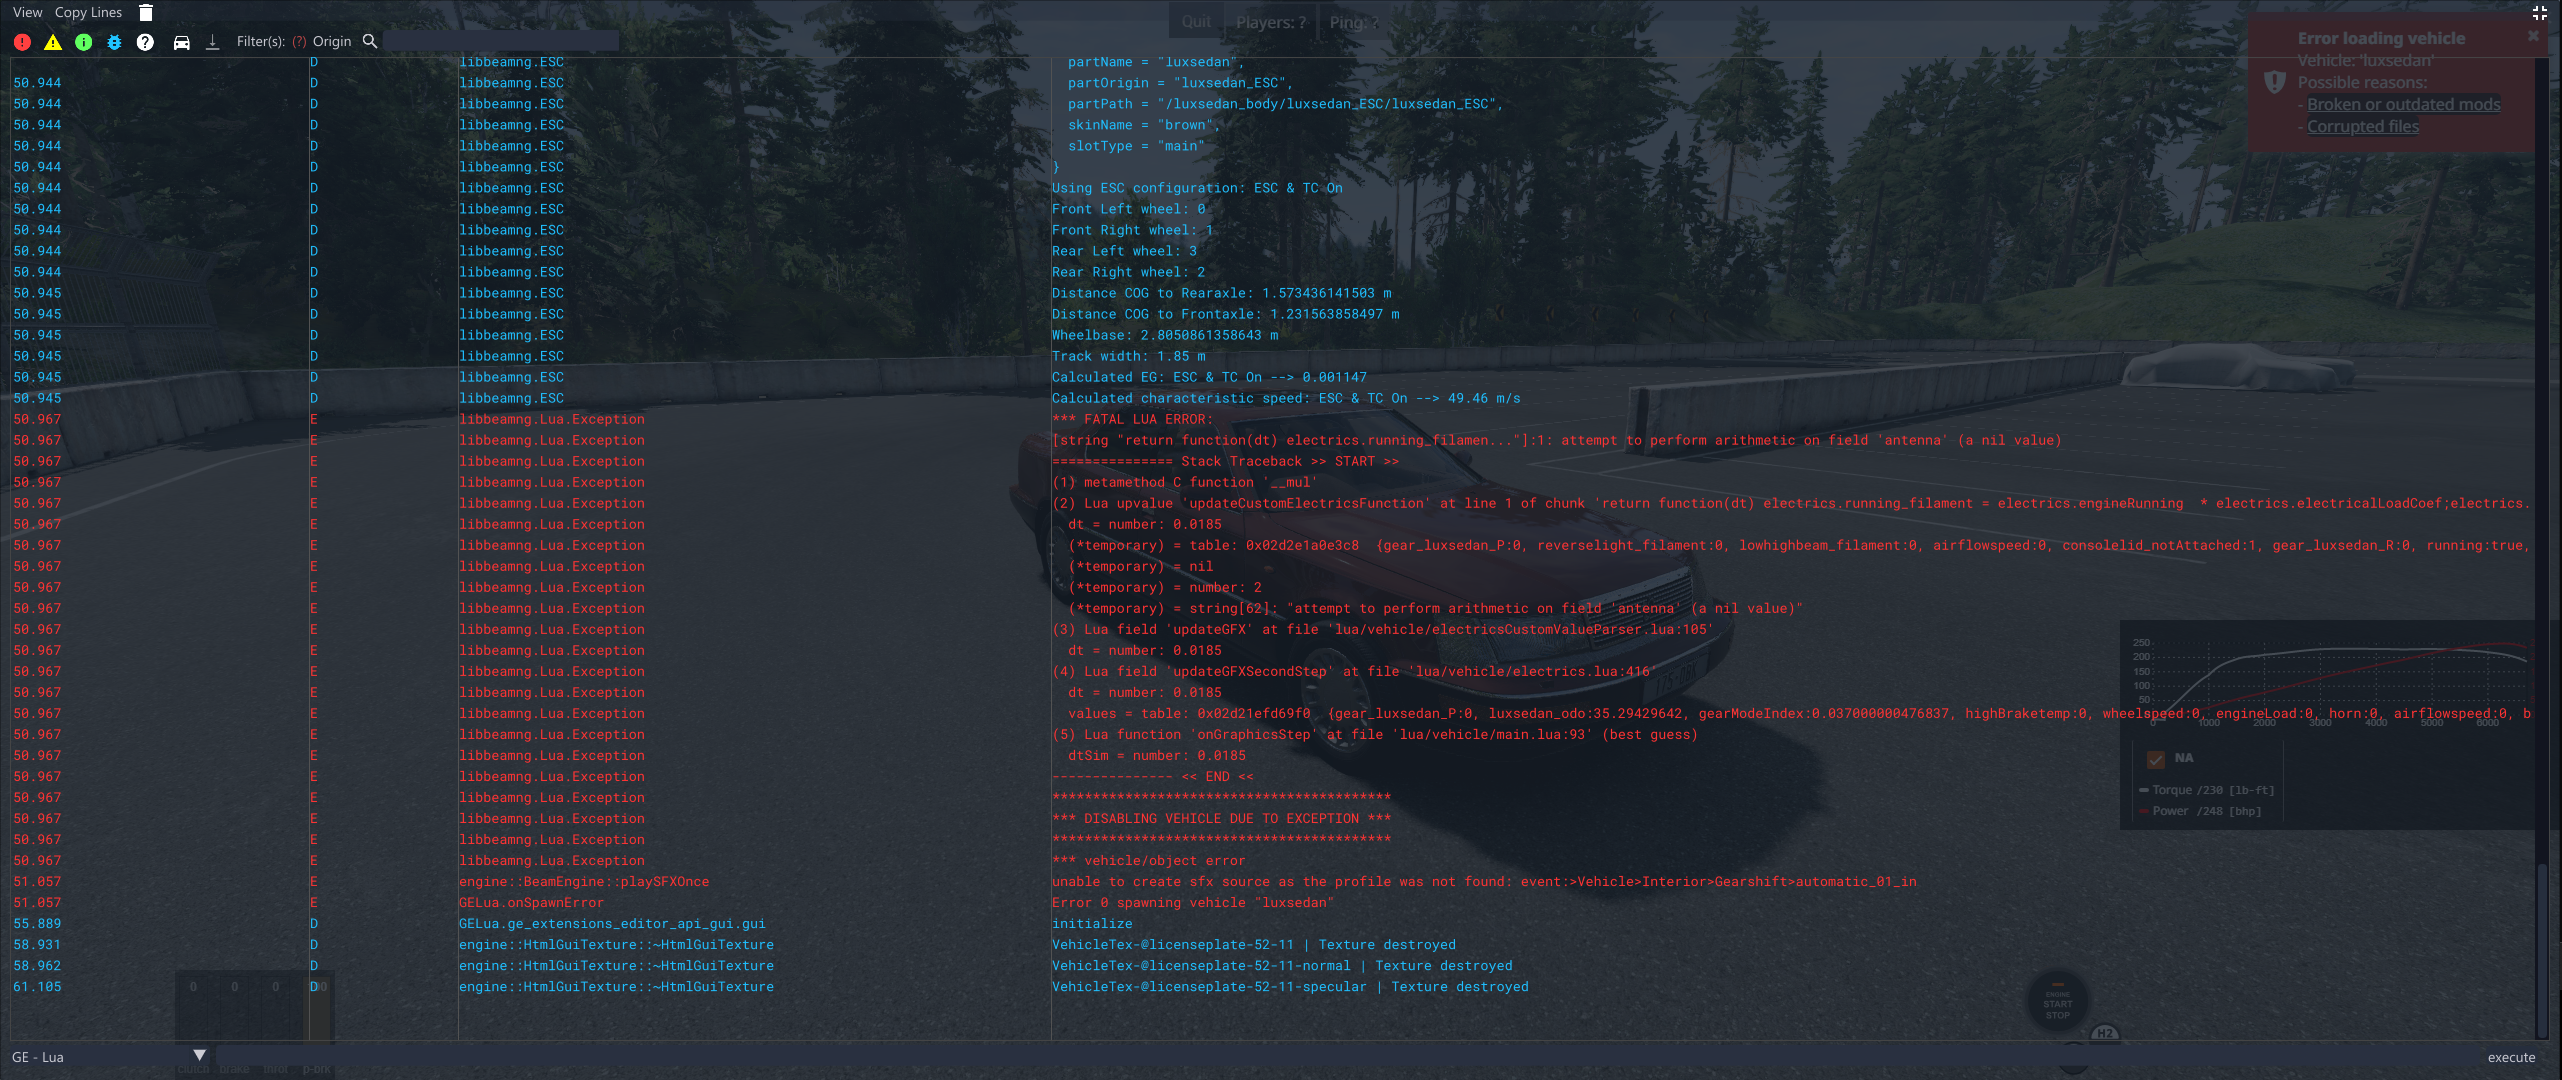
Task: Open the Broken or outdated mods link
Action: pos(2403,105)
